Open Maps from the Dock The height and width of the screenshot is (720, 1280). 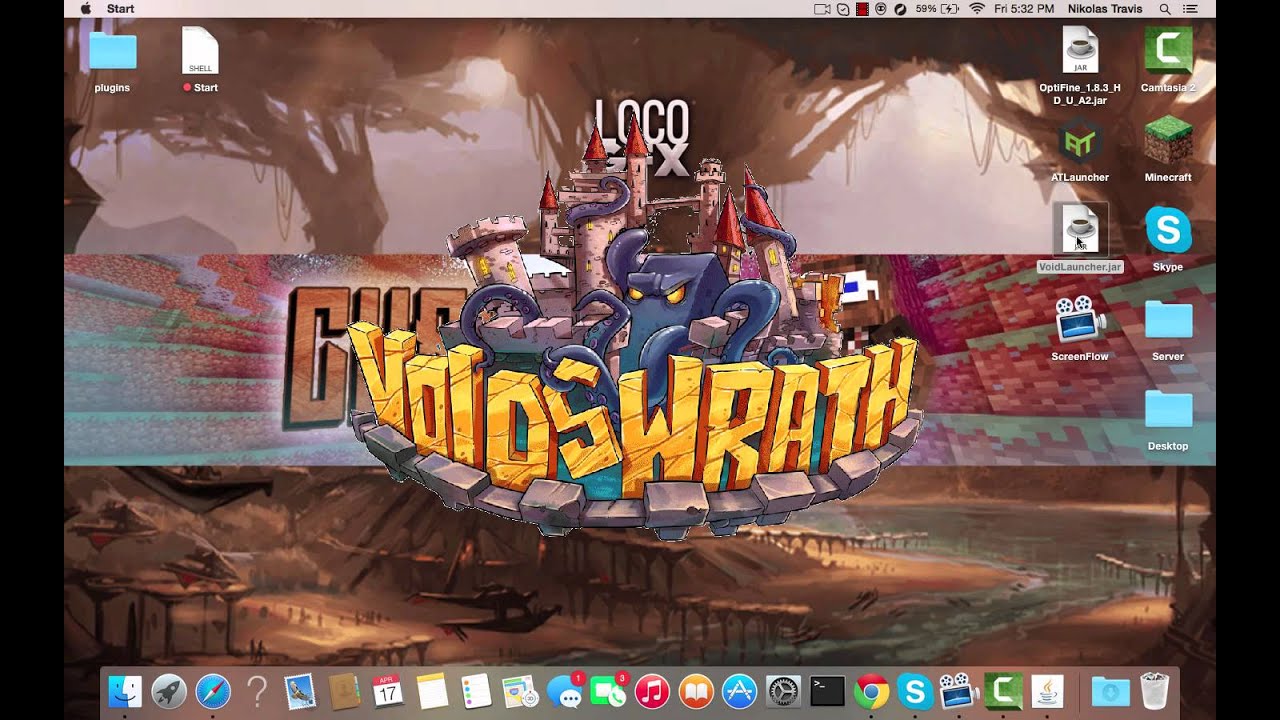(520, 691)
